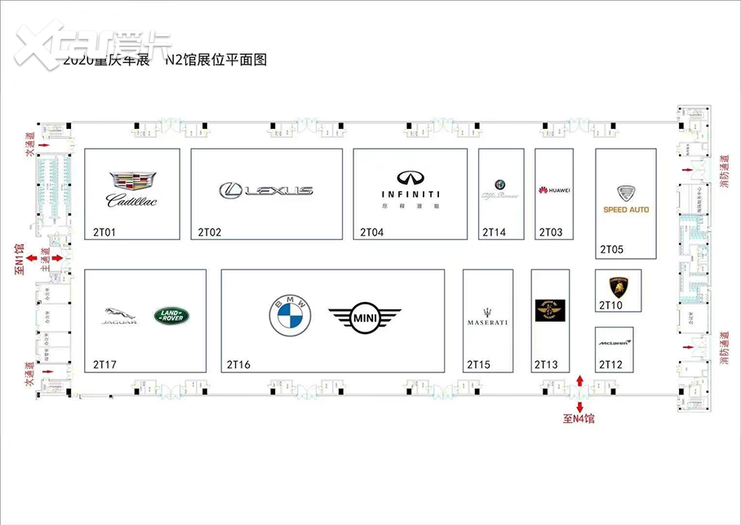Click the BMW roundel logo
741x525 pixels.
tap(290, 316)
